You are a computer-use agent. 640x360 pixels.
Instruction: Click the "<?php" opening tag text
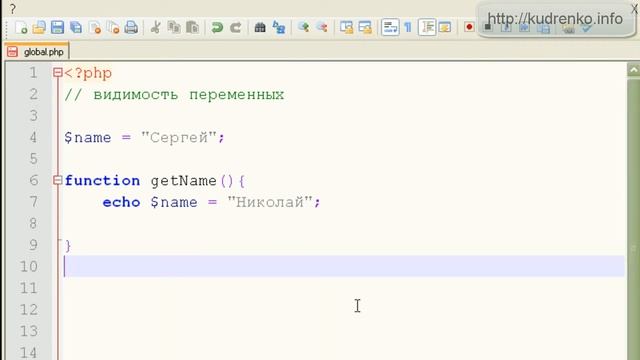coord(88,73)
